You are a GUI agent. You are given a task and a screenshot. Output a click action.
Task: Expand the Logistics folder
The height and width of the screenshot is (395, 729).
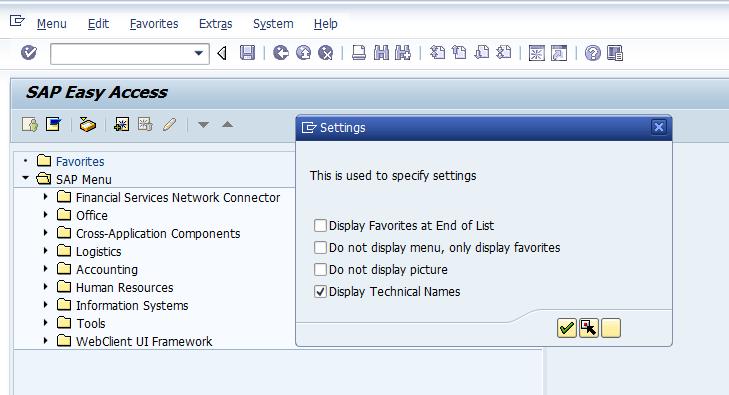[46, 250]
